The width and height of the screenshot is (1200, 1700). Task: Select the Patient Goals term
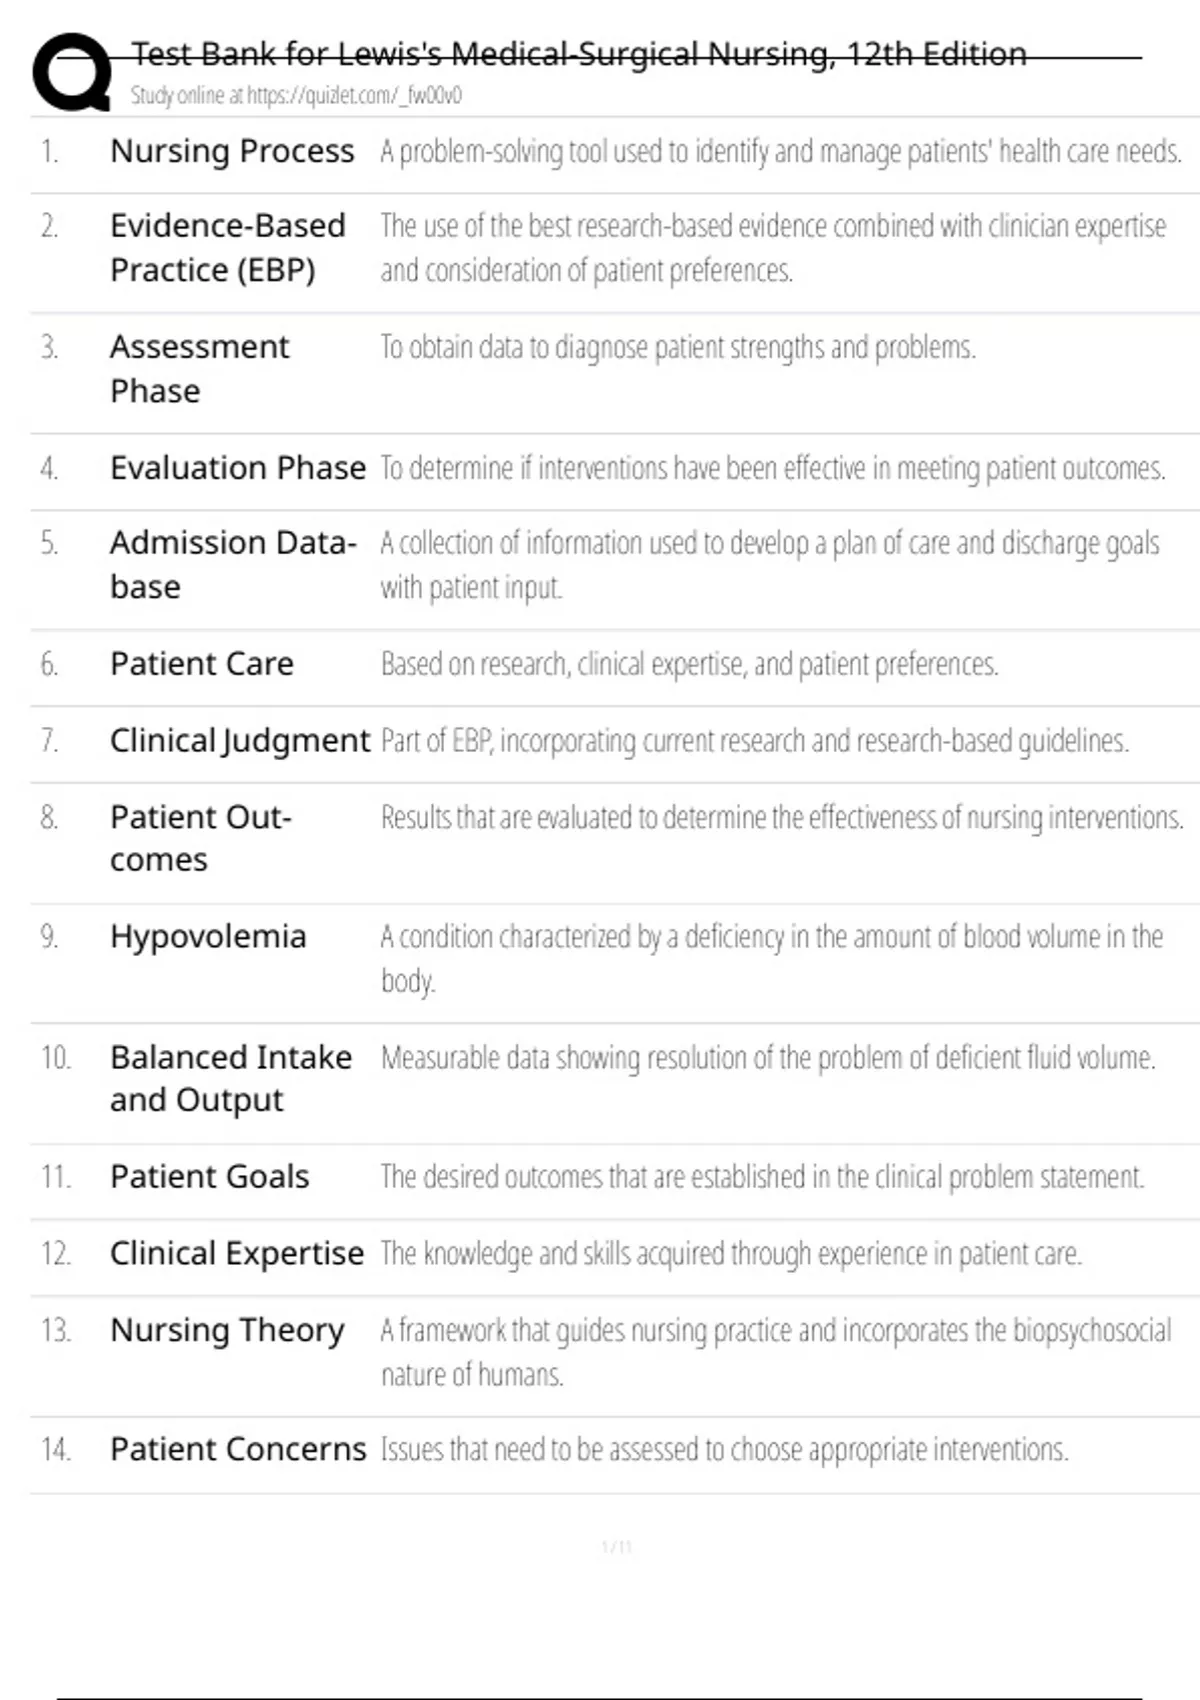(210, 1177)
